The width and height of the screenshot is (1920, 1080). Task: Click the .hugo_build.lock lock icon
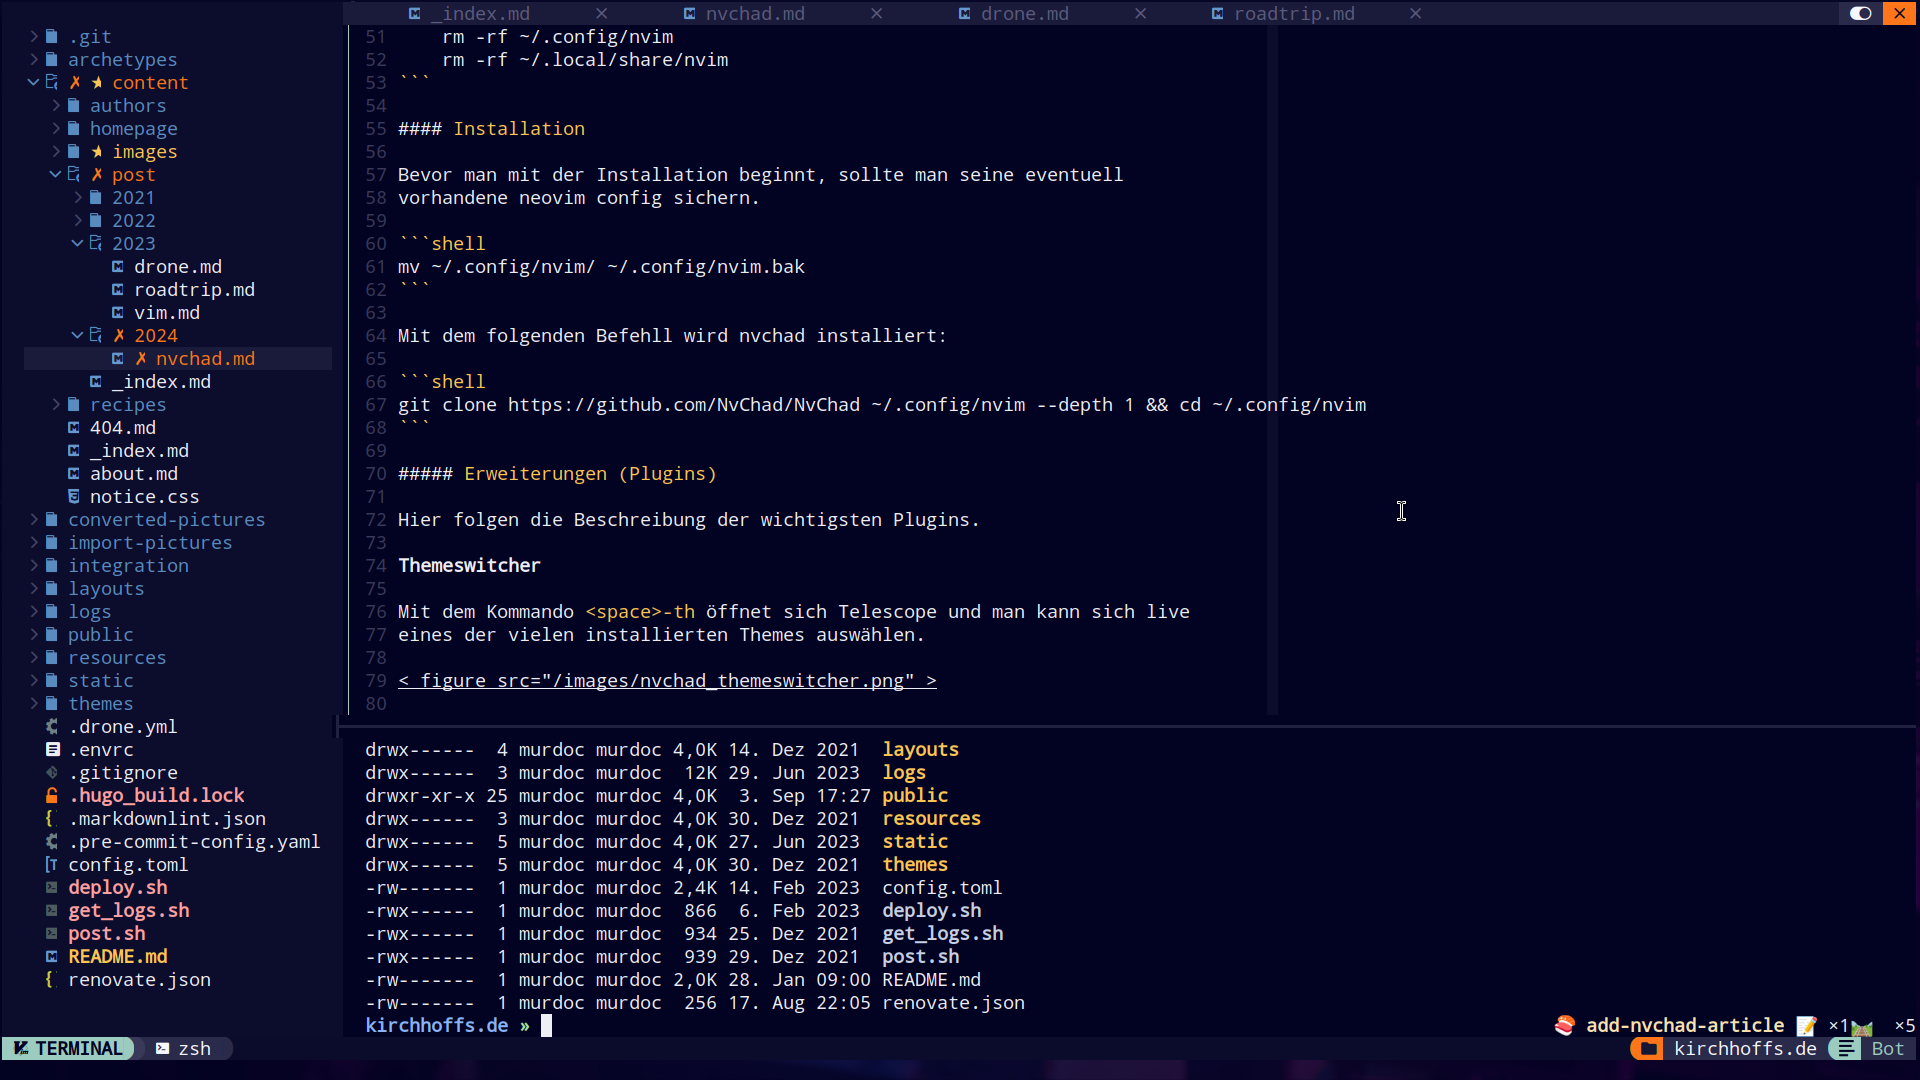(52, 795)
